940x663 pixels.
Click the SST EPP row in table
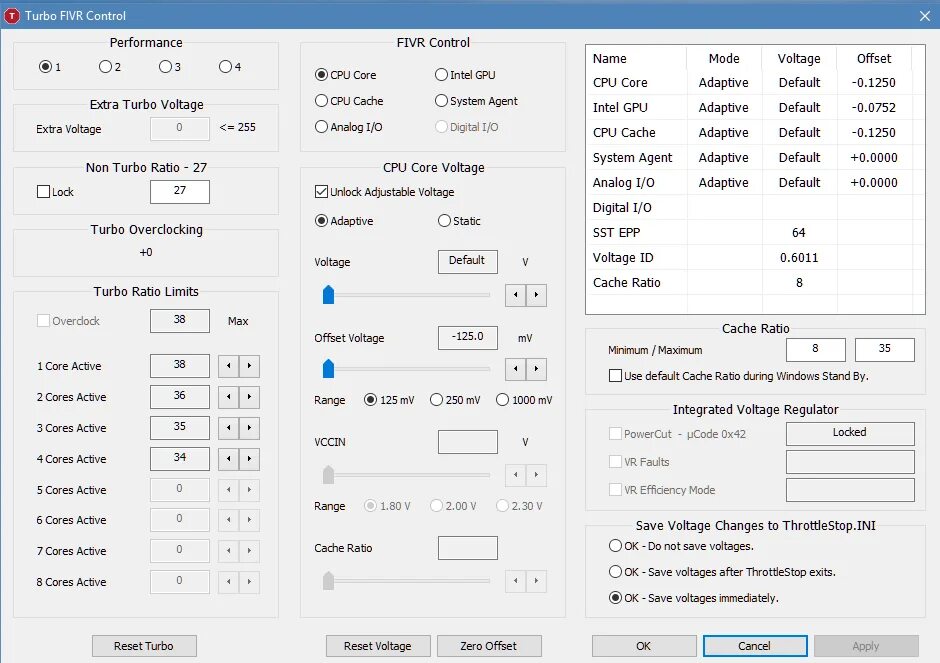tap(755, 233)
